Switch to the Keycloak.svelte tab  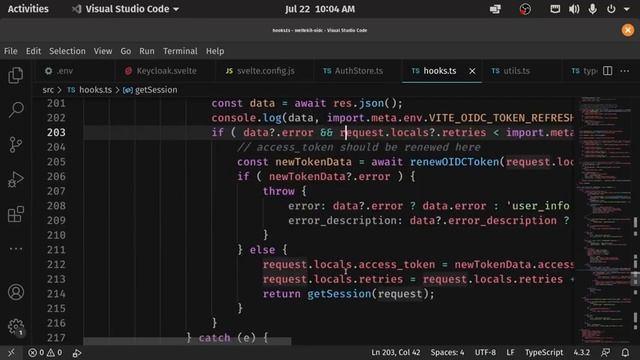[x=165, y=71]
